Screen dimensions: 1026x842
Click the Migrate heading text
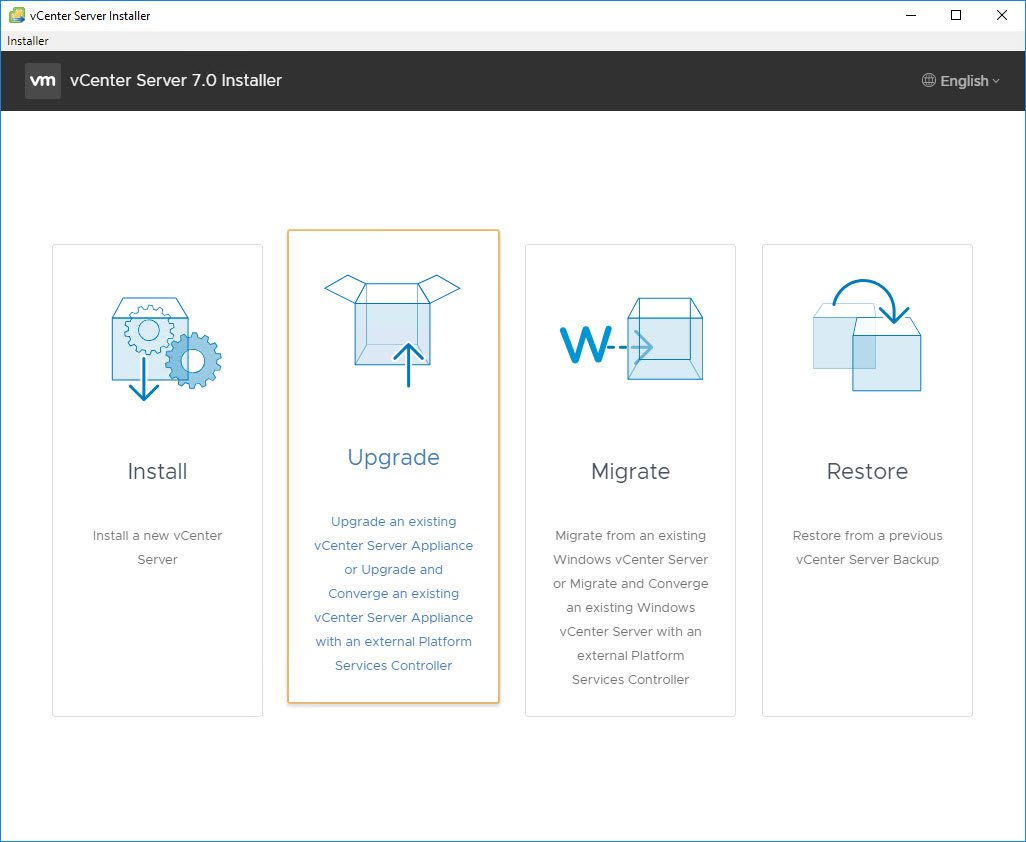[x=630, y=471]
